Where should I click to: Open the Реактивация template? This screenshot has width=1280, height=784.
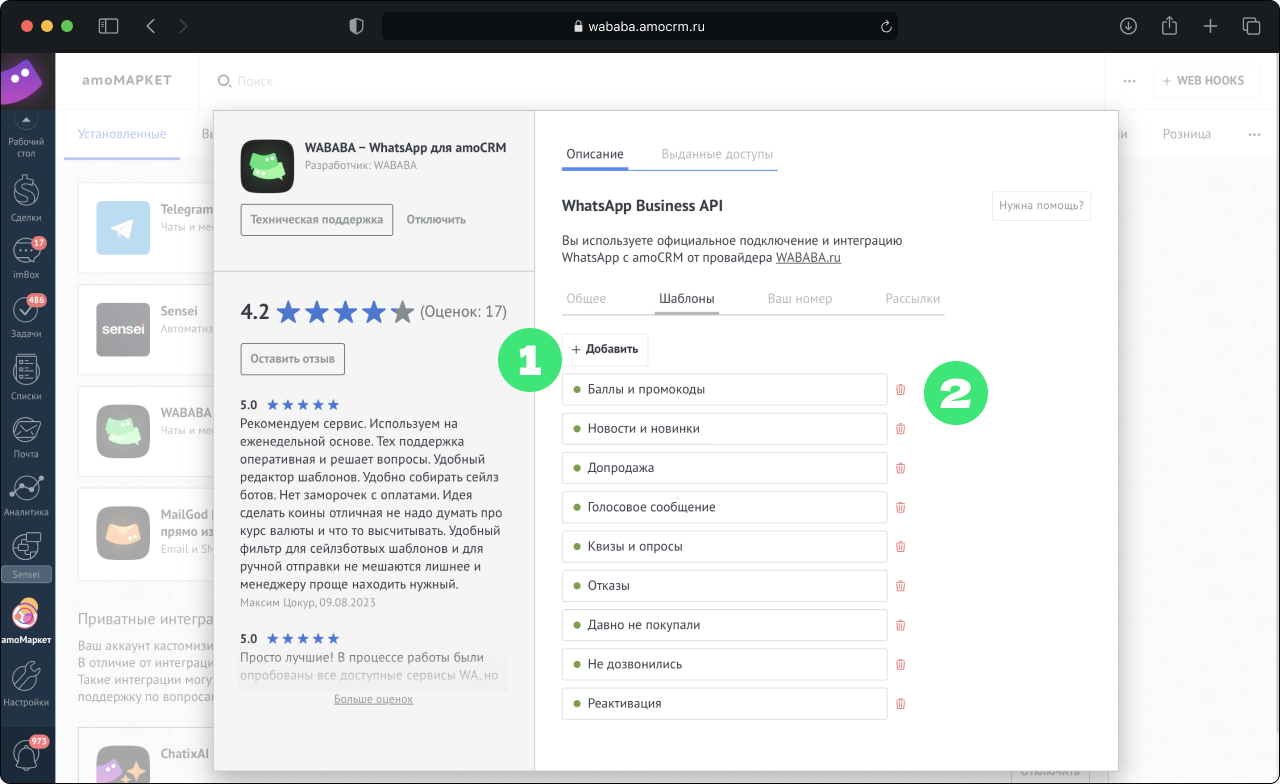pyautogui.click(x=725, y=704)
